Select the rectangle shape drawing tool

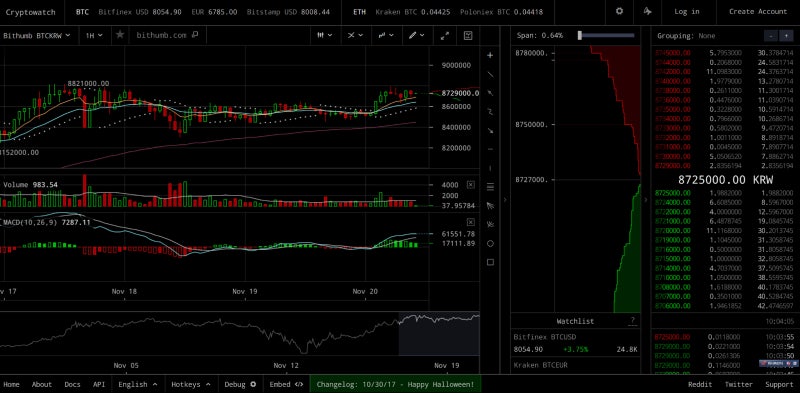(490, 262)
